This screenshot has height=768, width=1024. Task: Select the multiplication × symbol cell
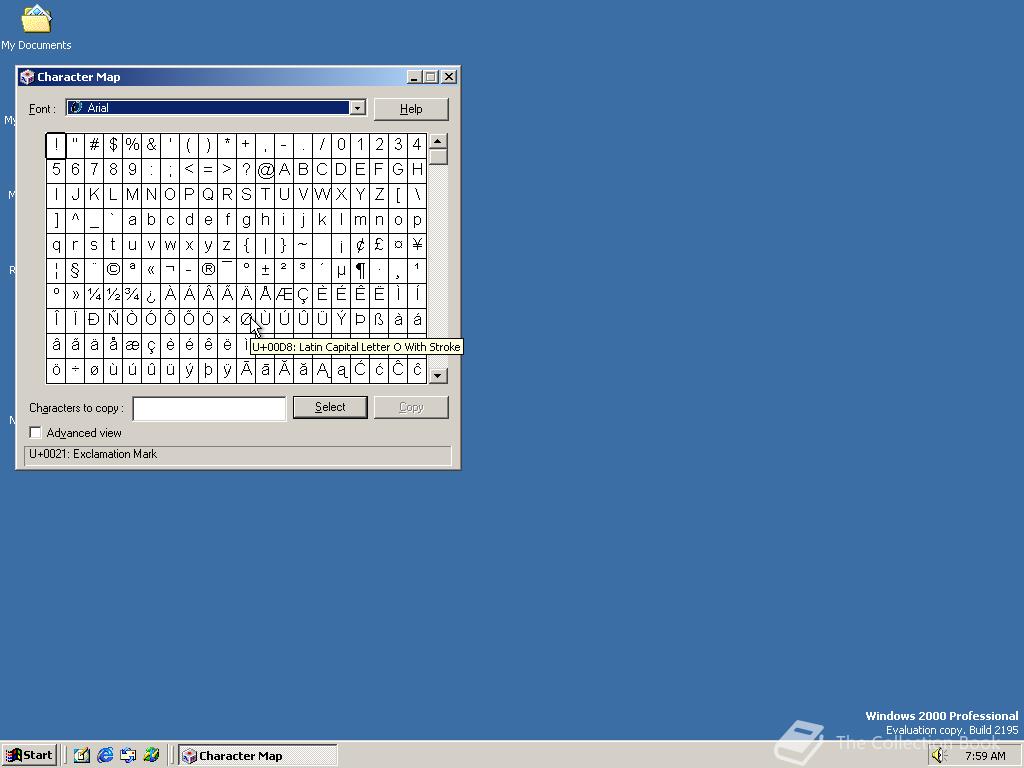tap(227, 320)
